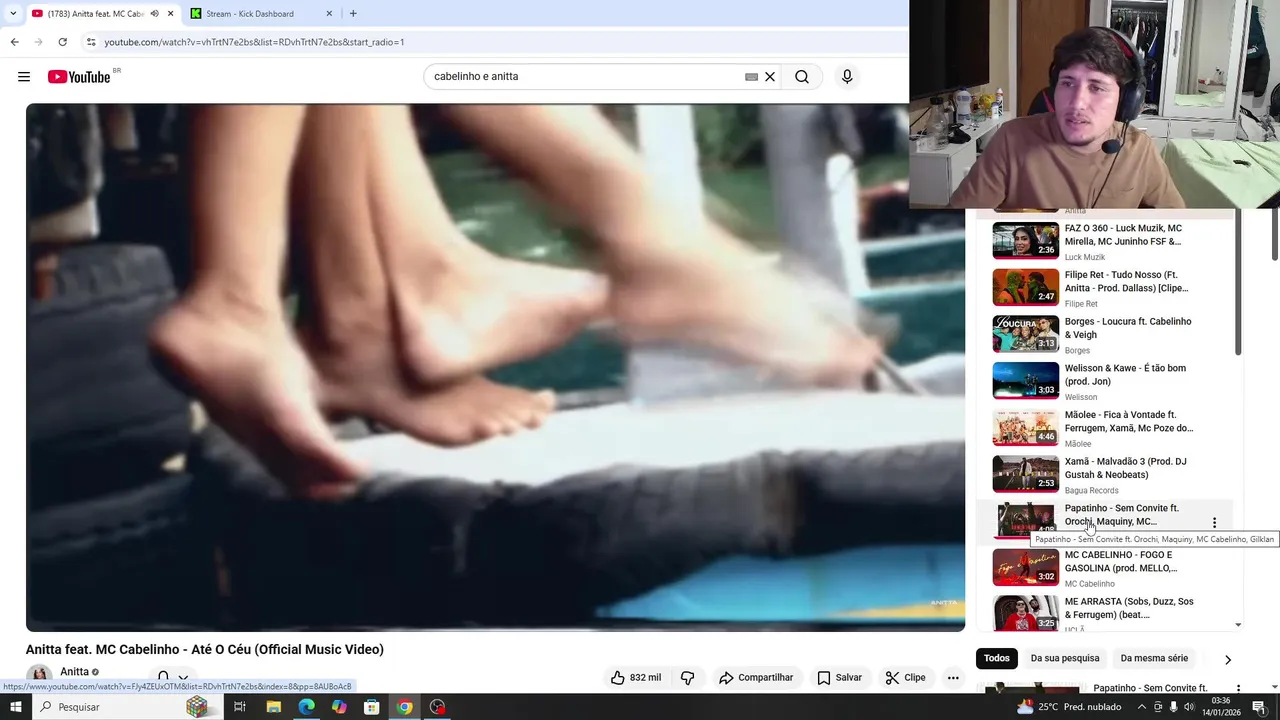Close the Anitta feat. MC Cabelinho tab
Viewport: 1280px width, 720px height.
[x=170, y=14]
